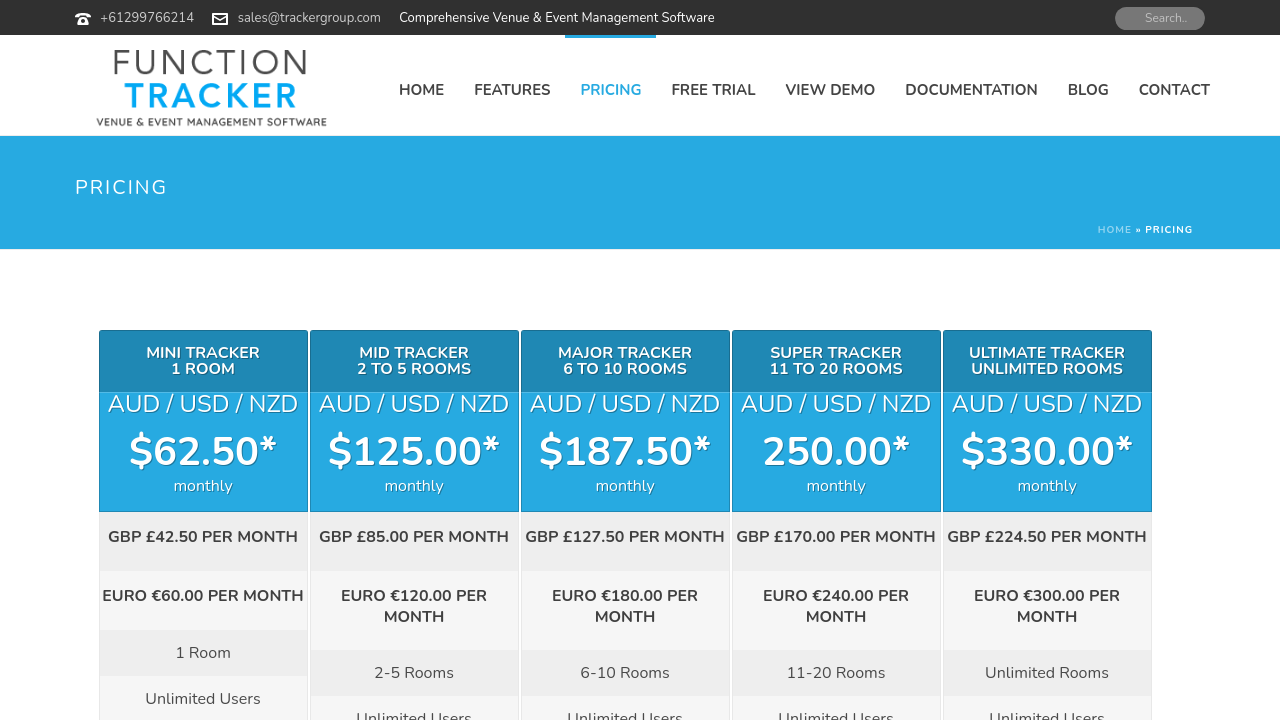
Task: Click the Unlimited Rooms row text
Action: click(x=1047, y=673)
